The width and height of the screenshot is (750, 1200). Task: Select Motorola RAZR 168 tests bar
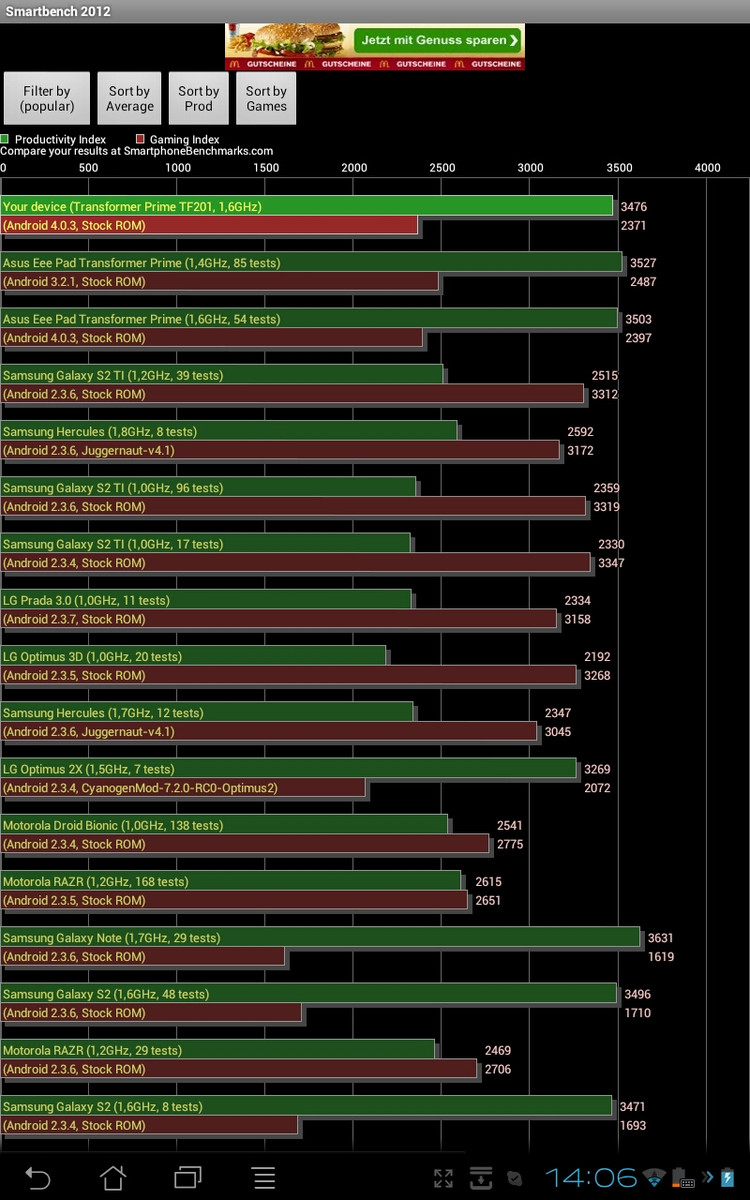[x=231, y=881]
